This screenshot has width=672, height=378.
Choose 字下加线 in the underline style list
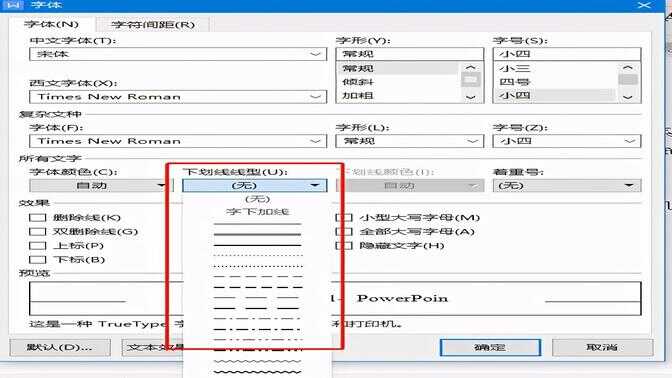pos(257,212)
